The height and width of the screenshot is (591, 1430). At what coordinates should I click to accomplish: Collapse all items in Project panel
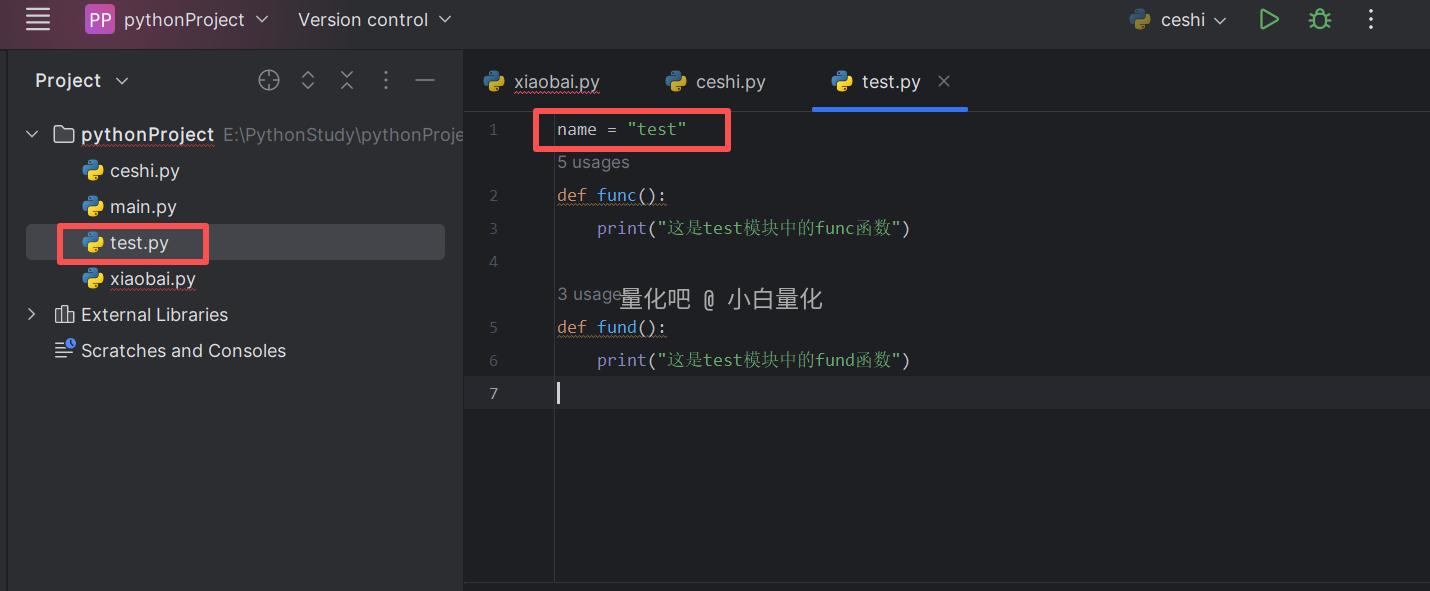347,81
